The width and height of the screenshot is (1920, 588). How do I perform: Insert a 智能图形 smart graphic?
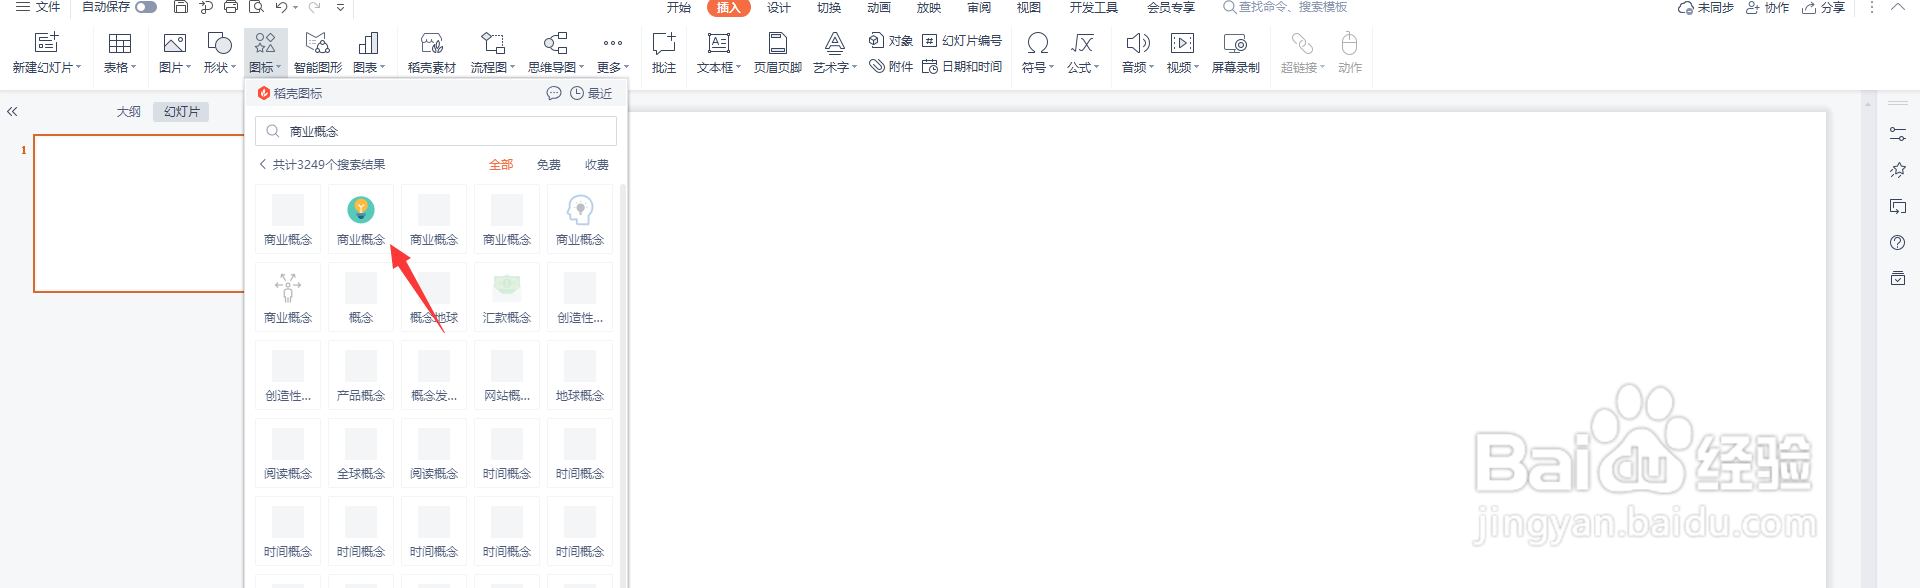[318, 53]
